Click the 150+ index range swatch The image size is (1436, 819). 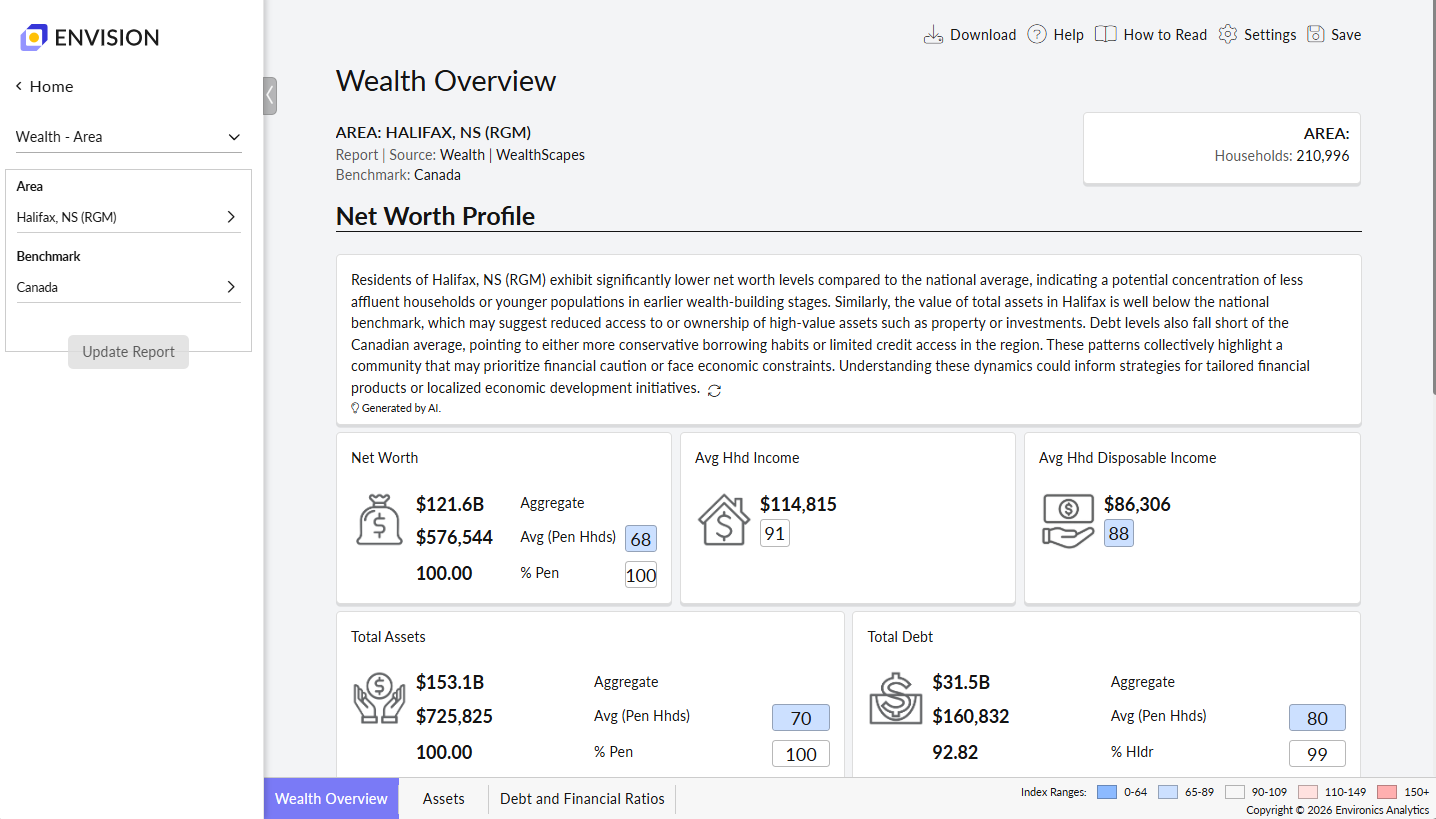click(1387, 792)
